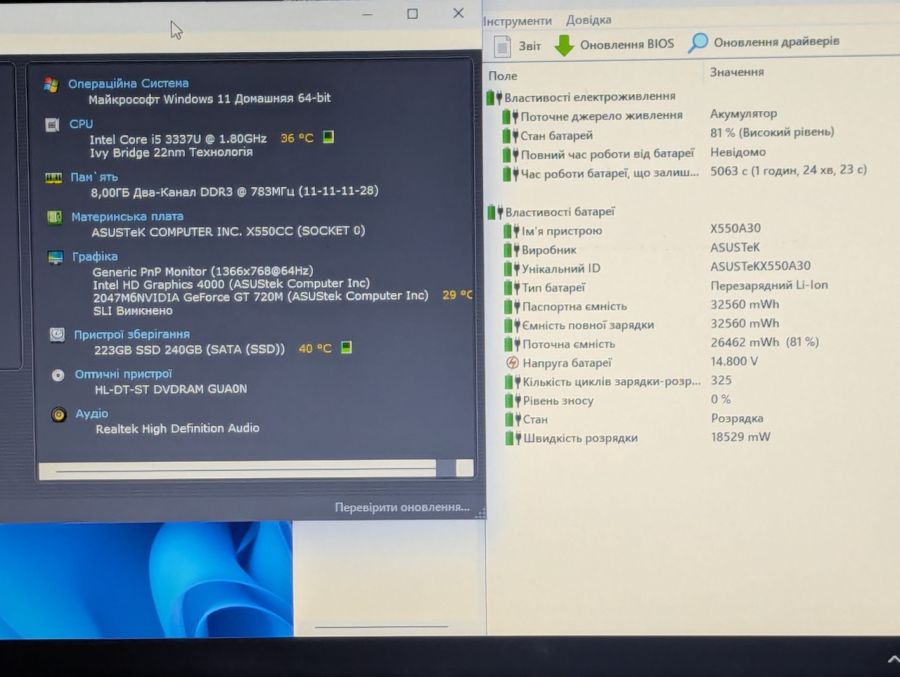Open the Довідка menu
Image resolution: width=900 pixels, height=677 pixels.
point(588,20)
